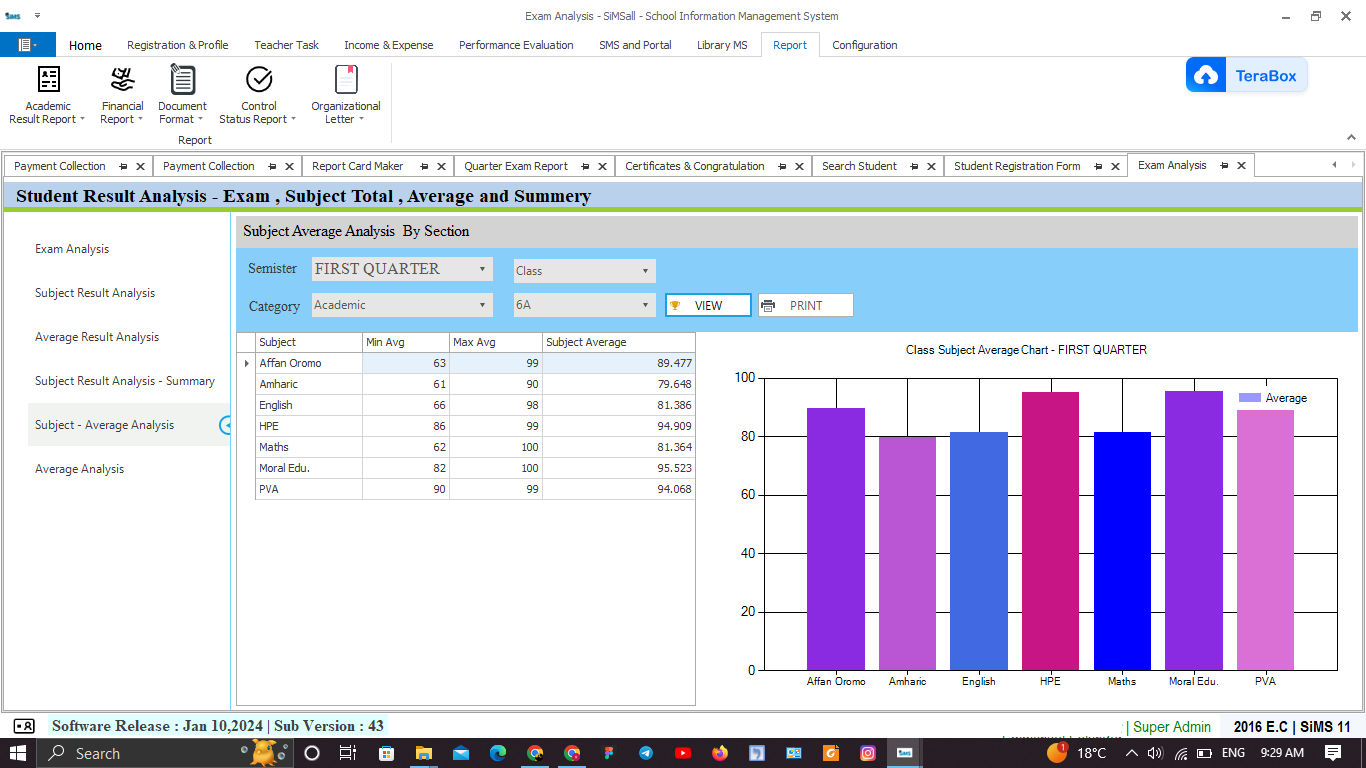This screenshot has height=768, width=1366.
Task: Click the HPE bar in chart
Action: click(x=1050, y=531)
